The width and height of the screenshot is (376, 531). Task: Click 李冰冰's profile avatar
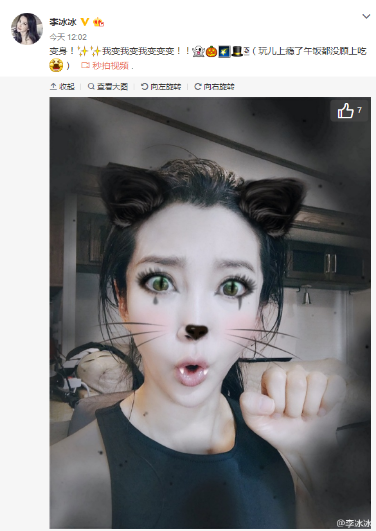coord(27,29)
